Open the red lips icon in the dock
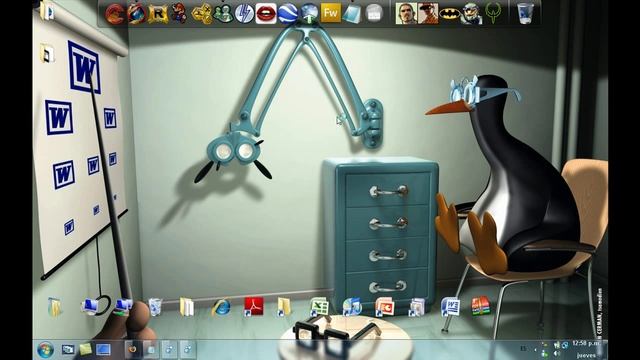This screenshot has width=640, height=360. point(266,13)
